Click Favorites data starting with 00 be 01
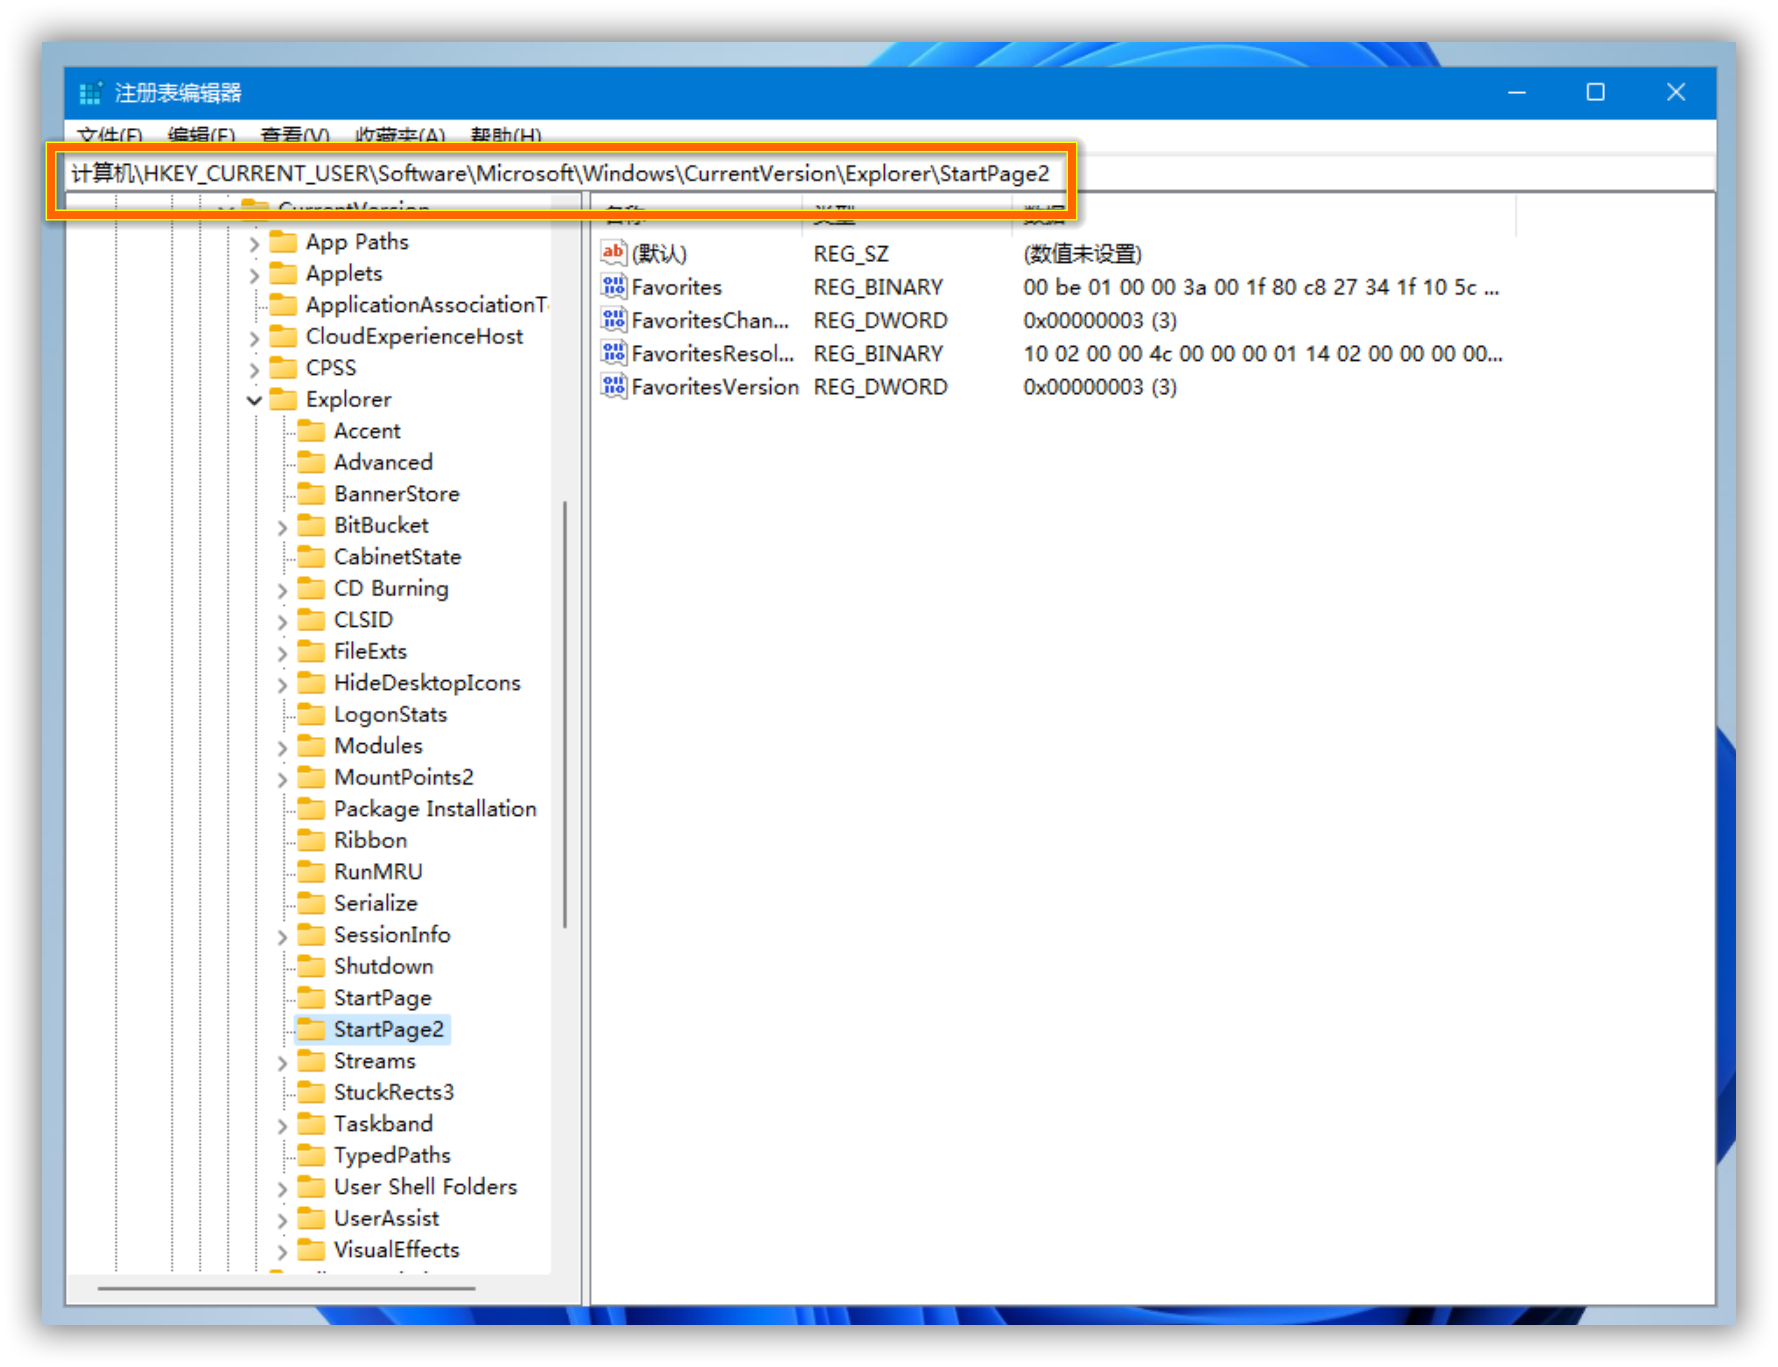This screenshot has width=1778, height=1367. click(1261, 287)
